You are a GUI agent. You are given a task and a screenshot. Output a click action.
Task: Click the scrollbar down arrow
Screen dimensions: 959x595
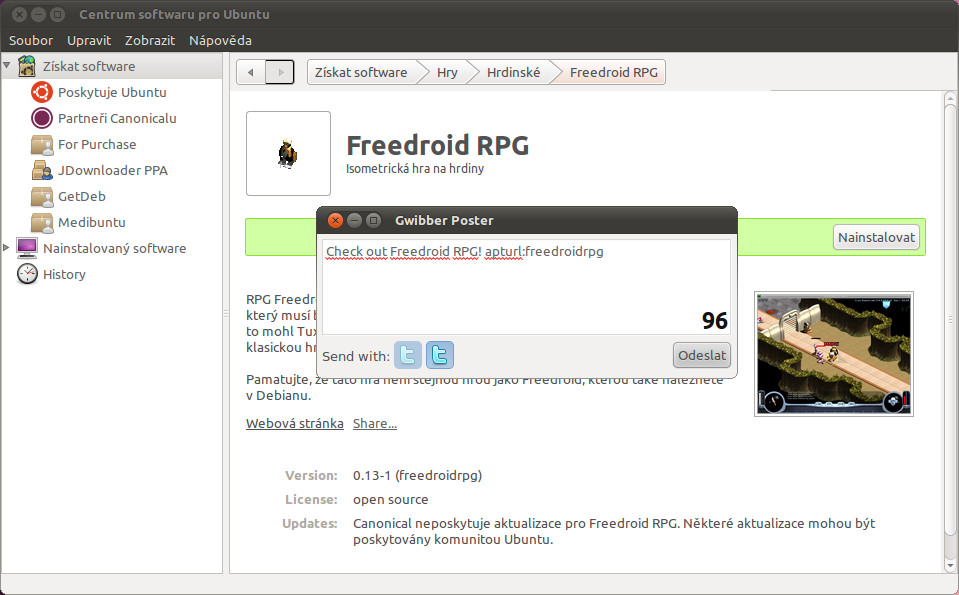tap(950, 566)
